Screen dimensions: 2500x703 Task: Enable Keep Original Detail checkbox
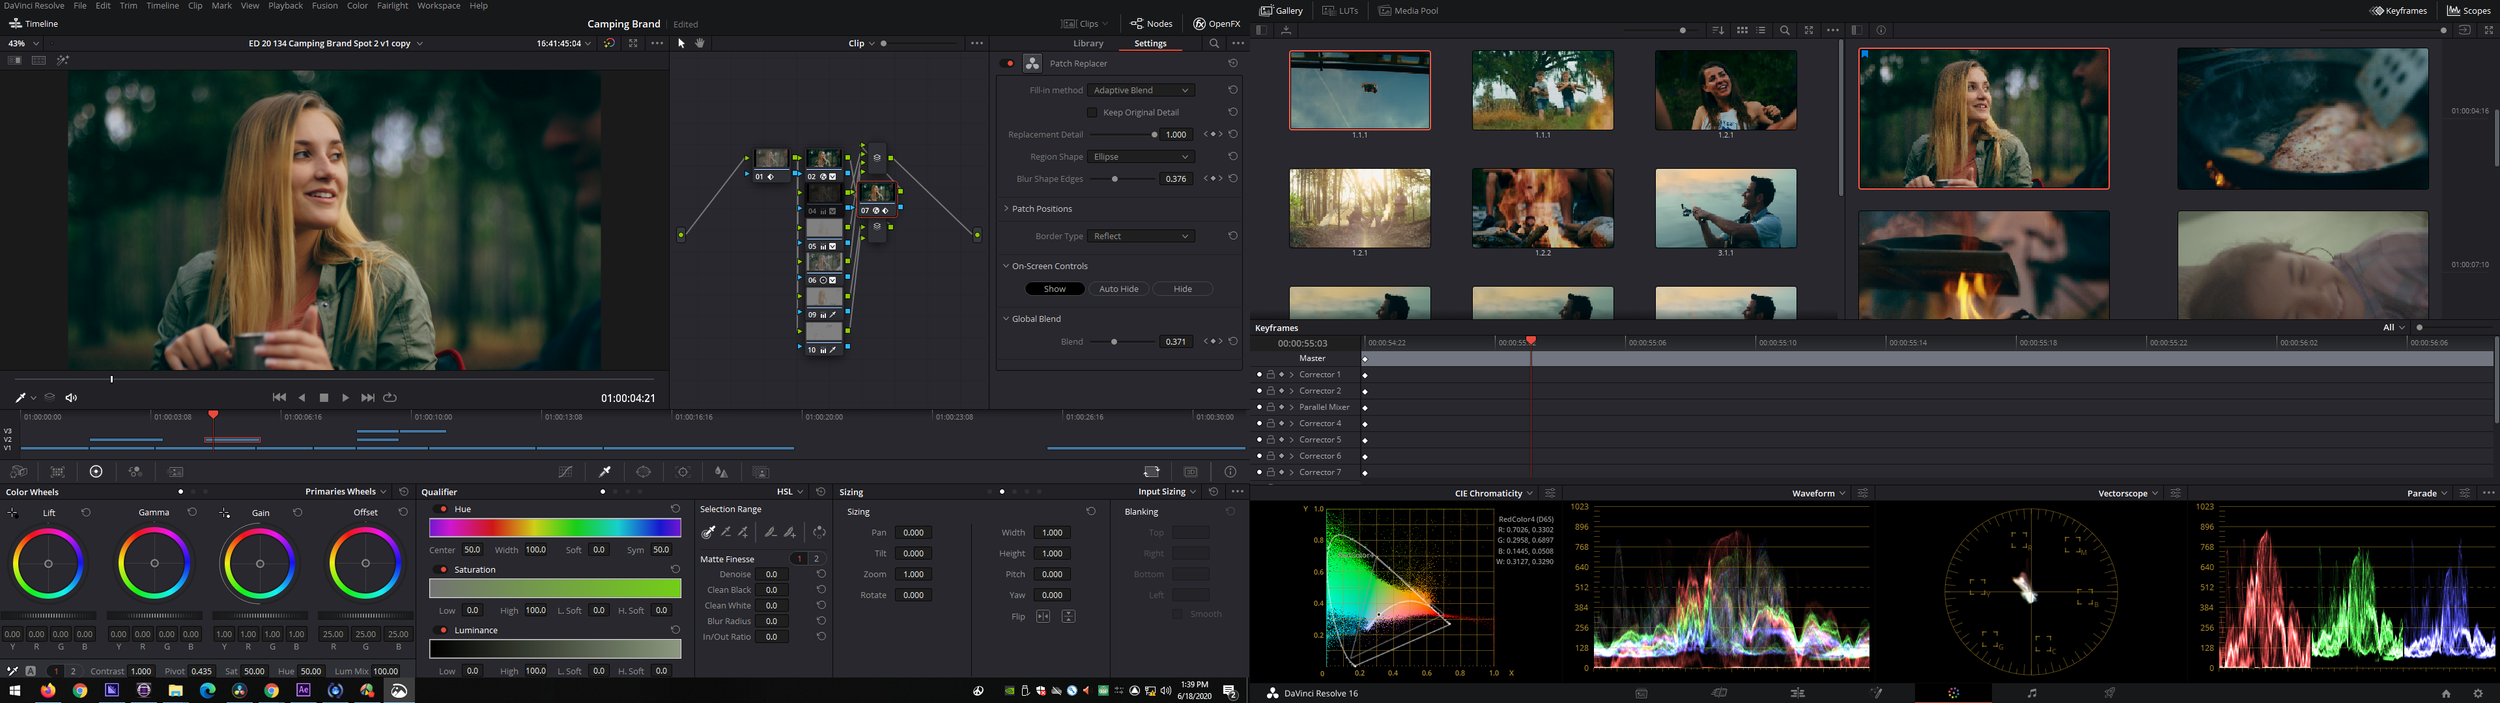1092,113
